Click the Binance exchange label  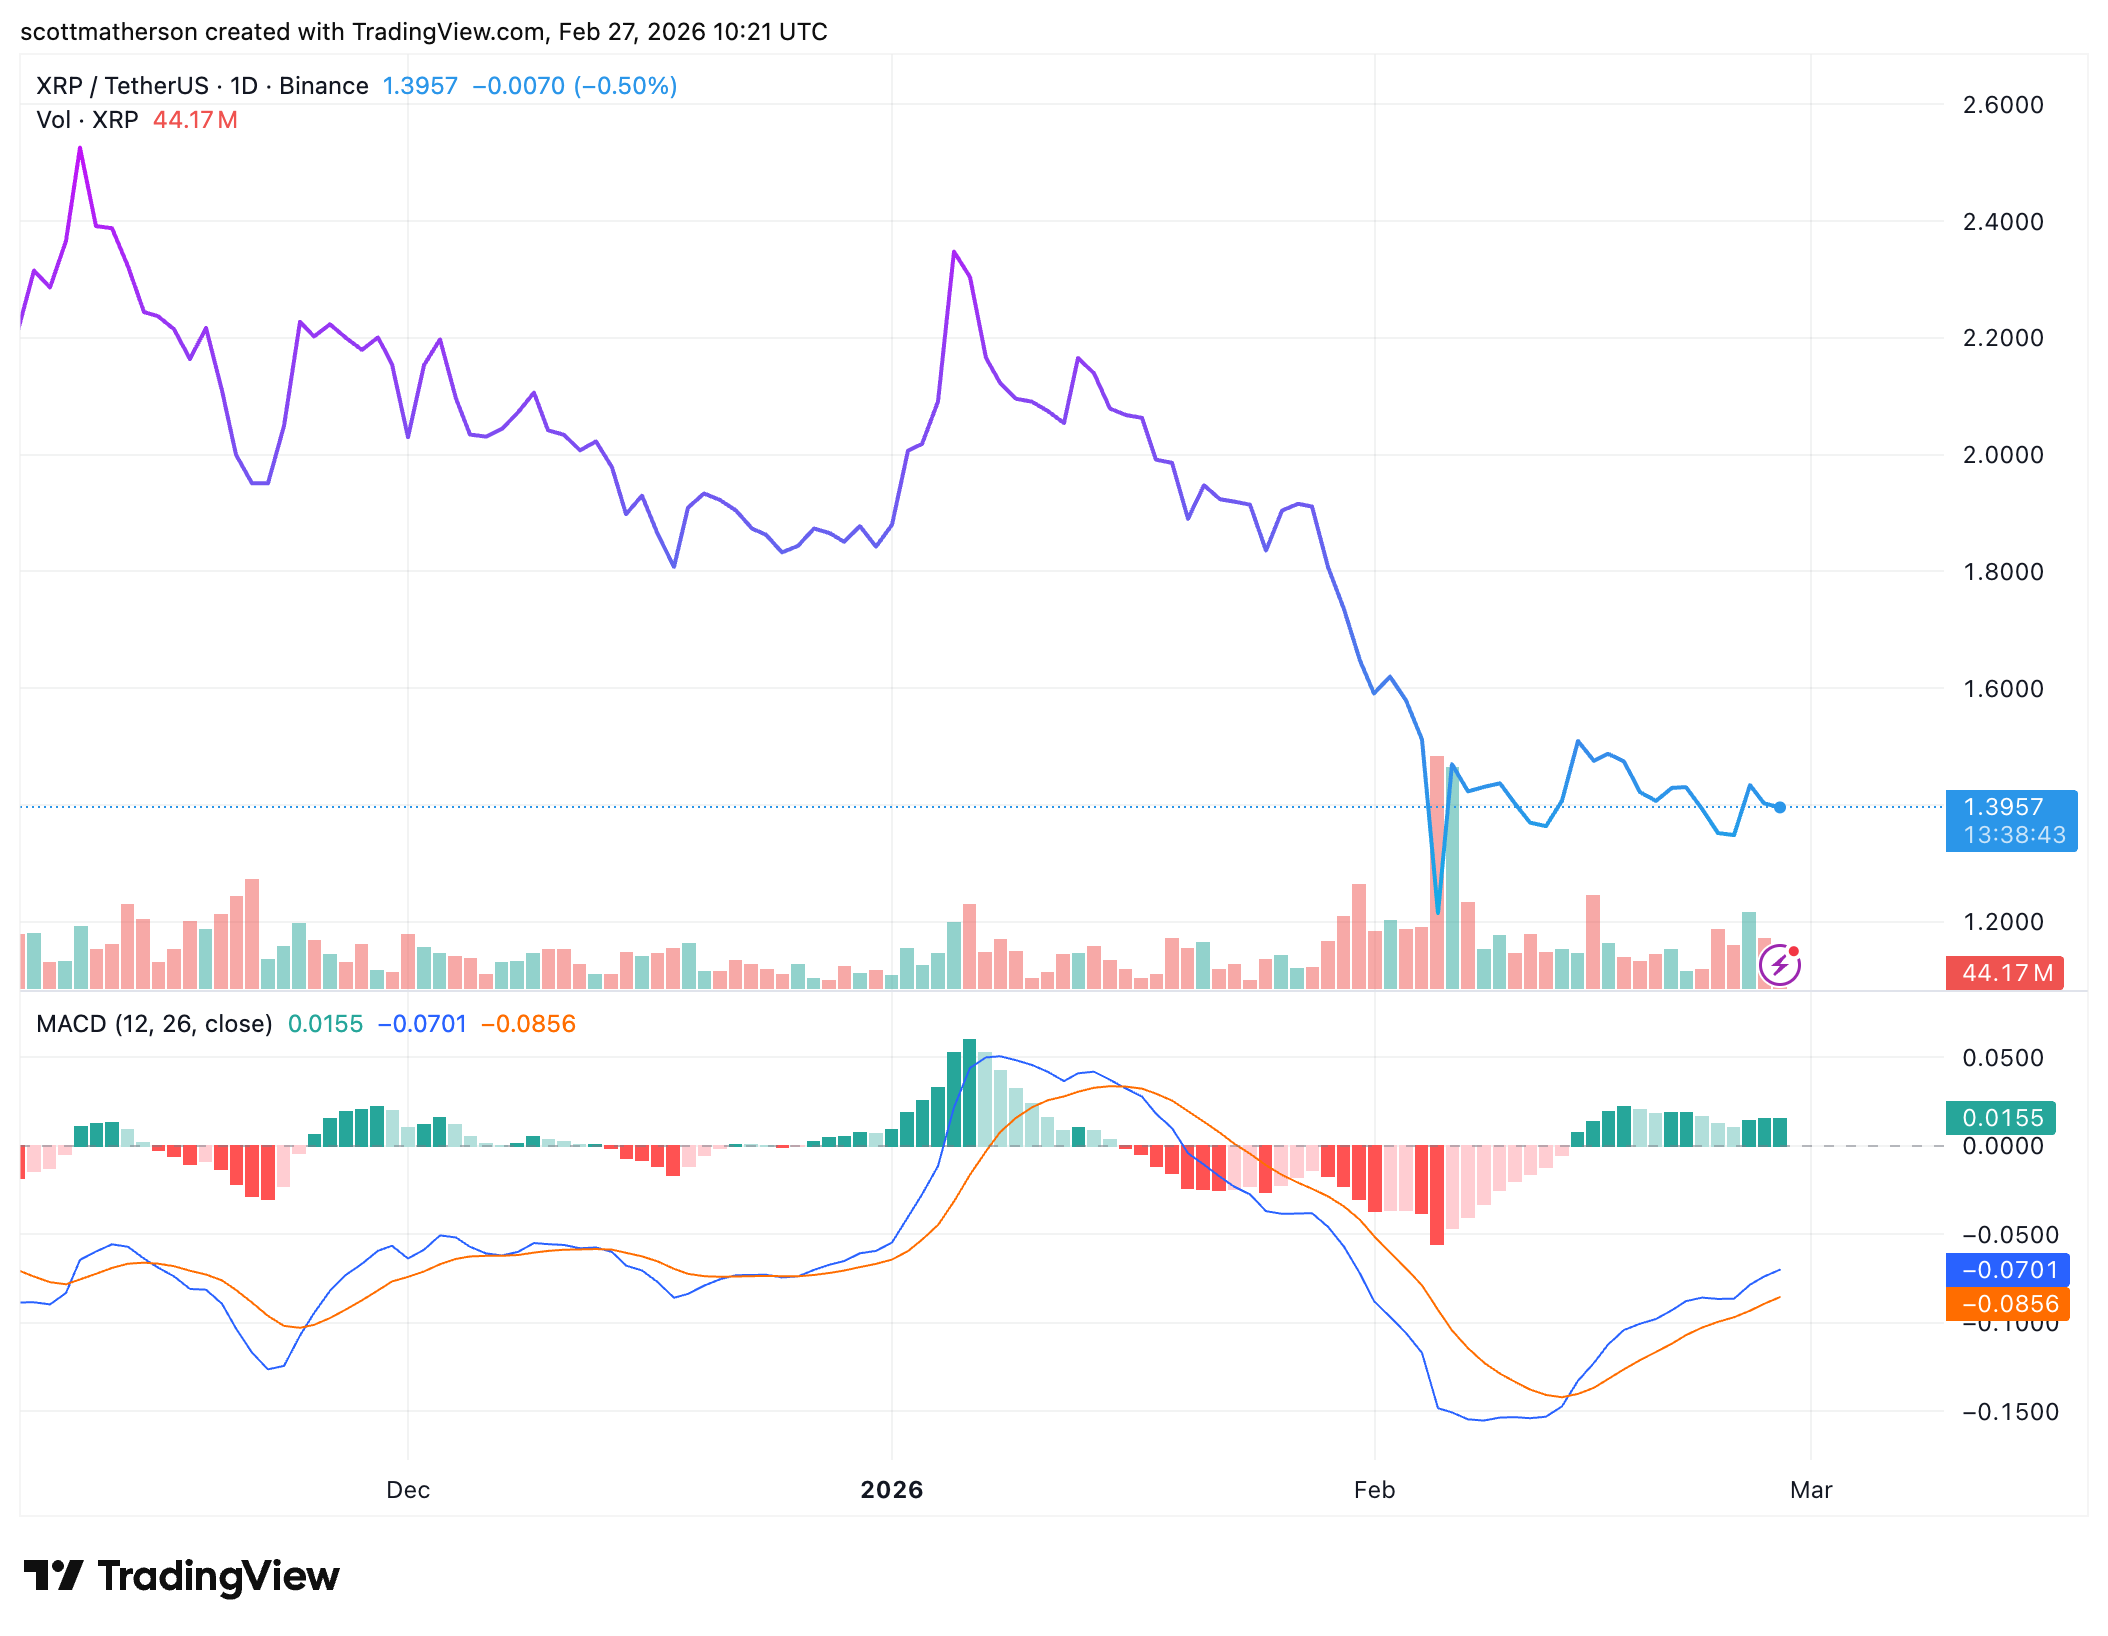click(x=322, y=86)
